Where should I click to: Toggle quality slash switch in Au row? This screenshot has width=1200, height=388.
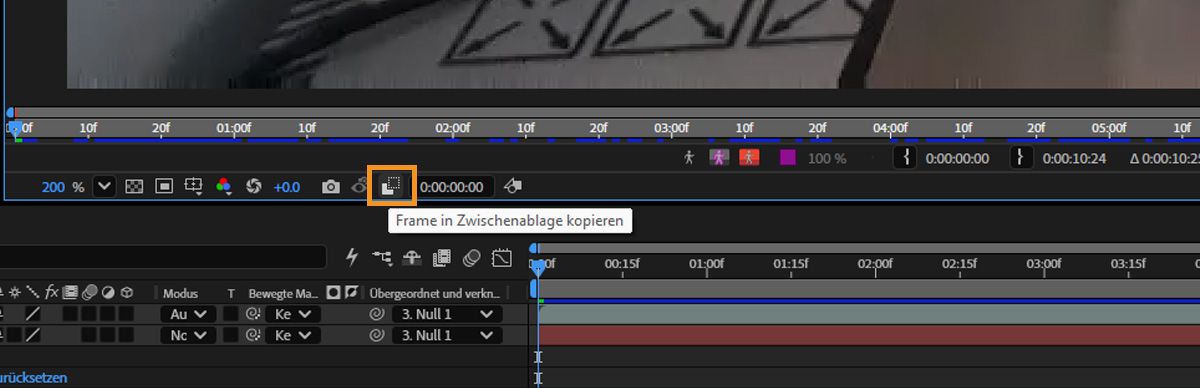(x=33, y=314)
